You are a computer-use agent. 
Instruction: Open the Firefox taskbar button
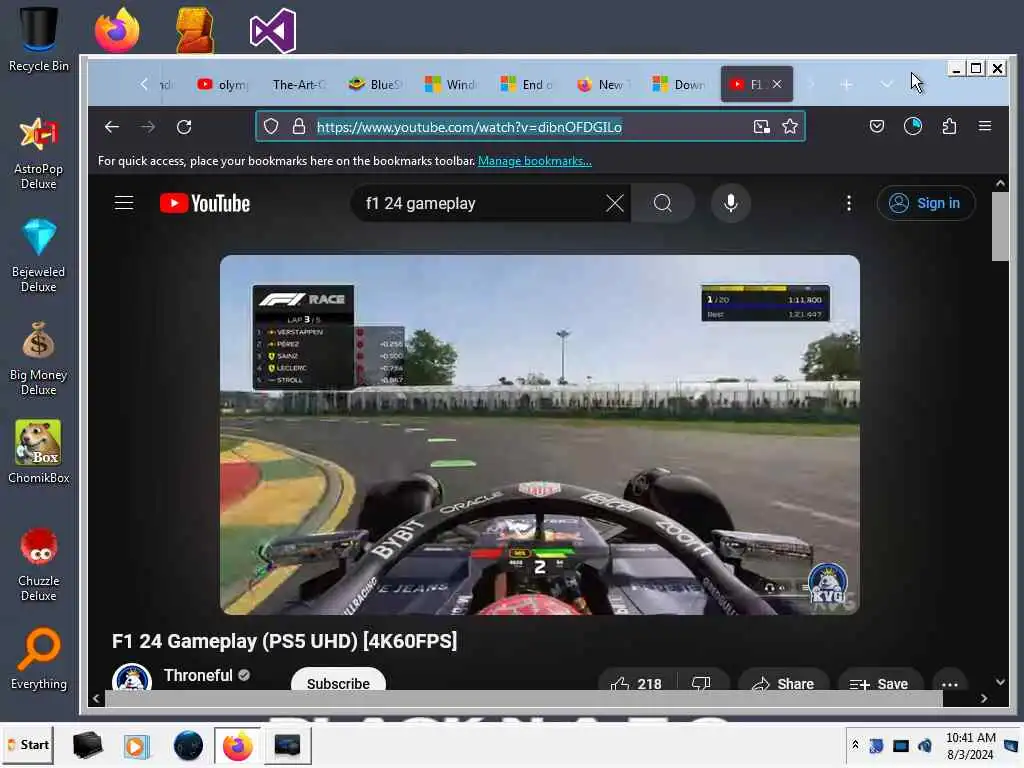click(x=237, y=745)
